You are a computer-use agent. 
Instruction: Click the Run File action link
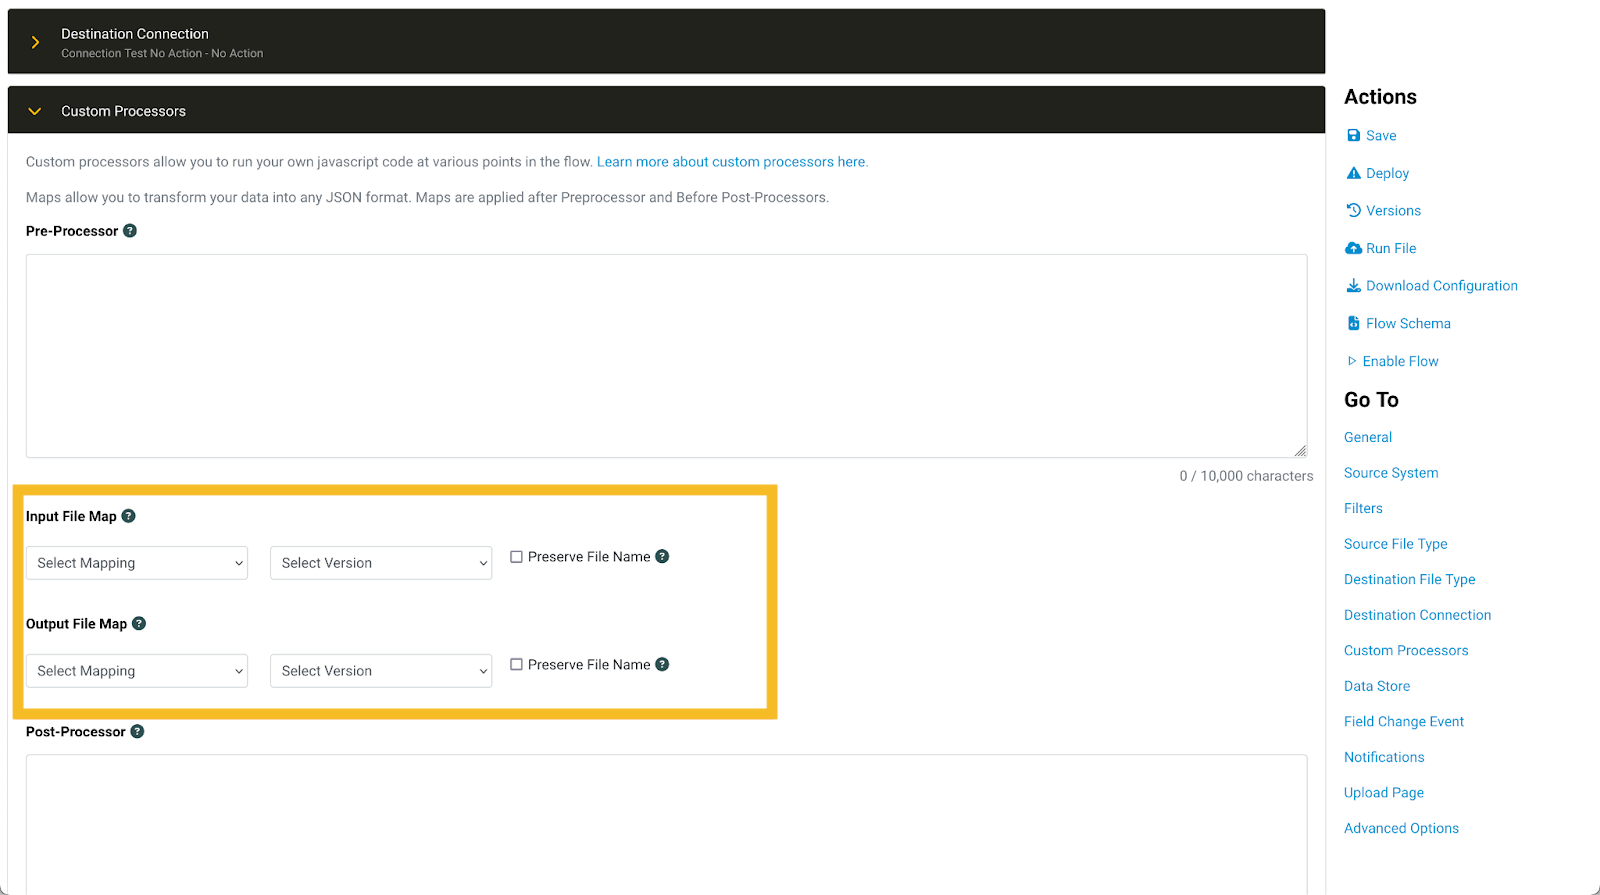[x=1391, y=248]
